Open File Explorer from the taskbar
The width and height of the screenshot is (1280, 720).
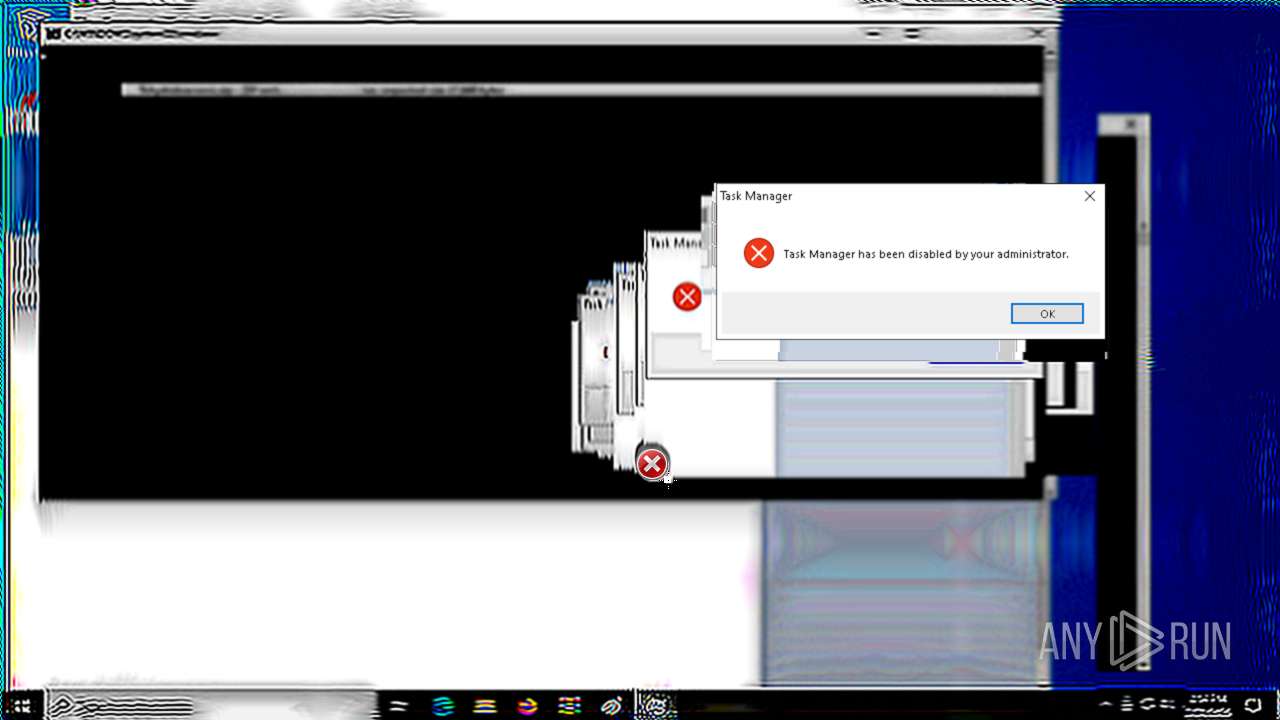(485, 705)
